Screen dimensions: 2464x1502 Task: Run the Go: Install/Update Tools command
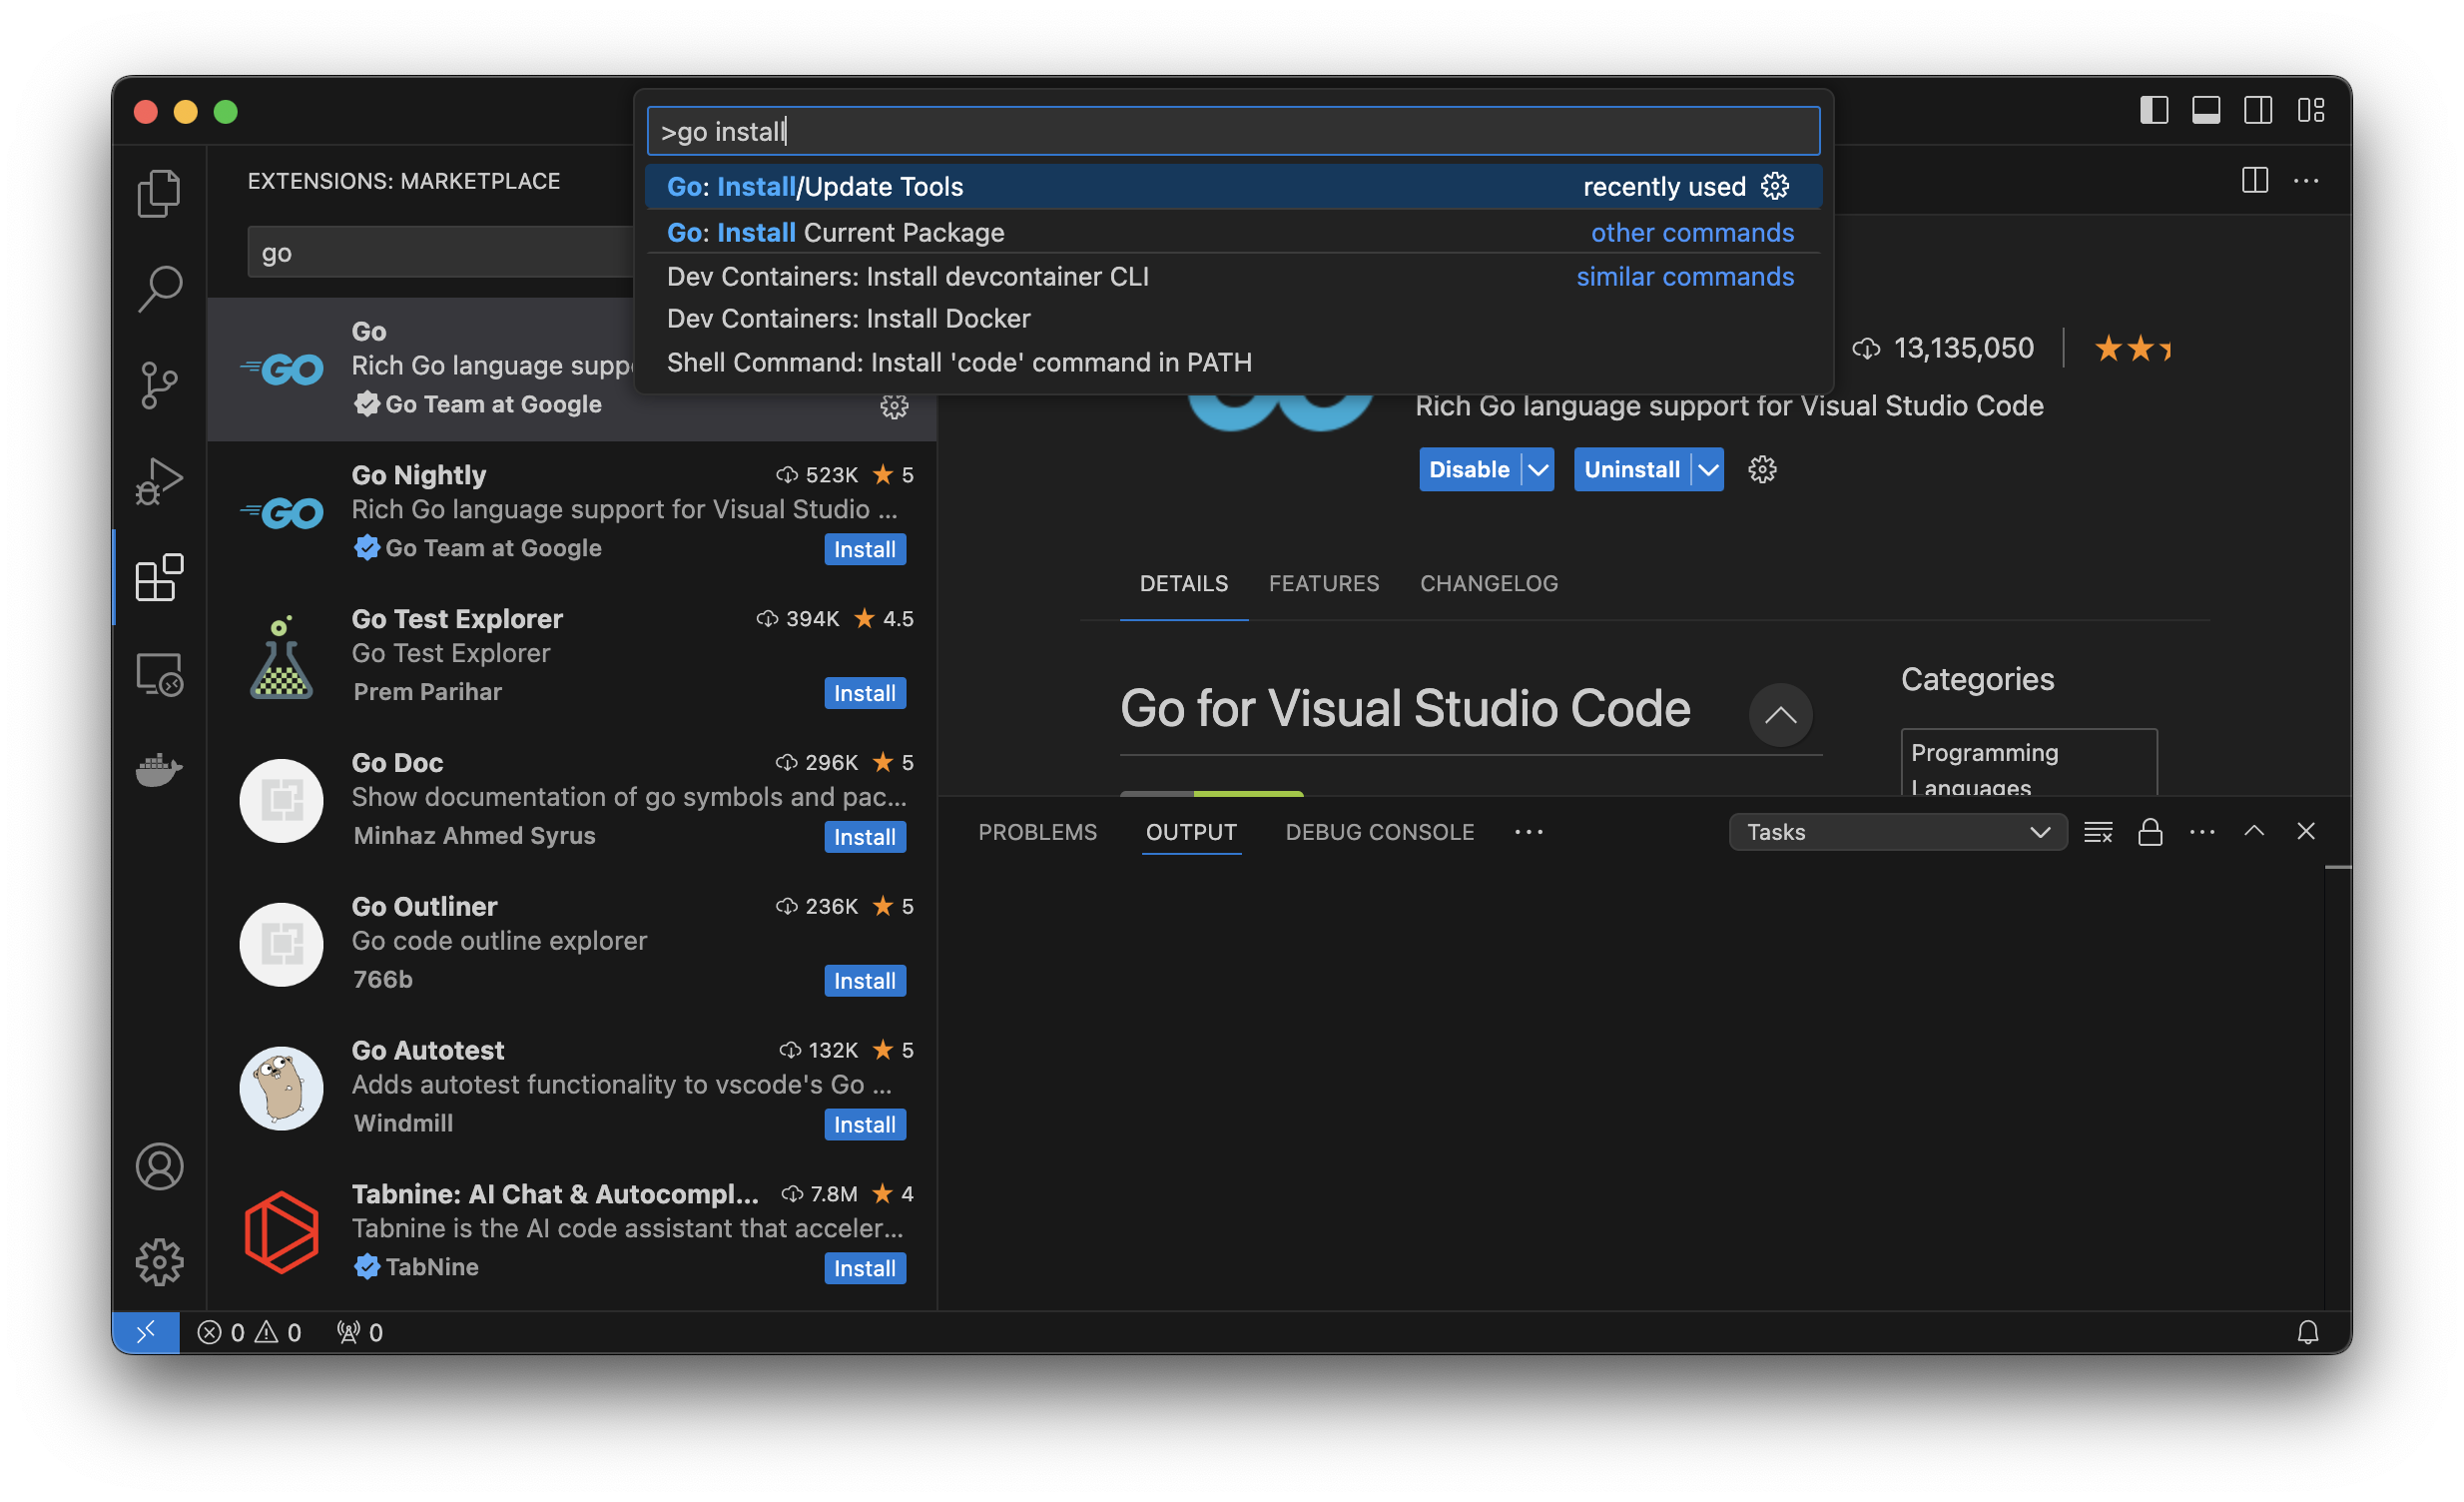(1100, 186)
